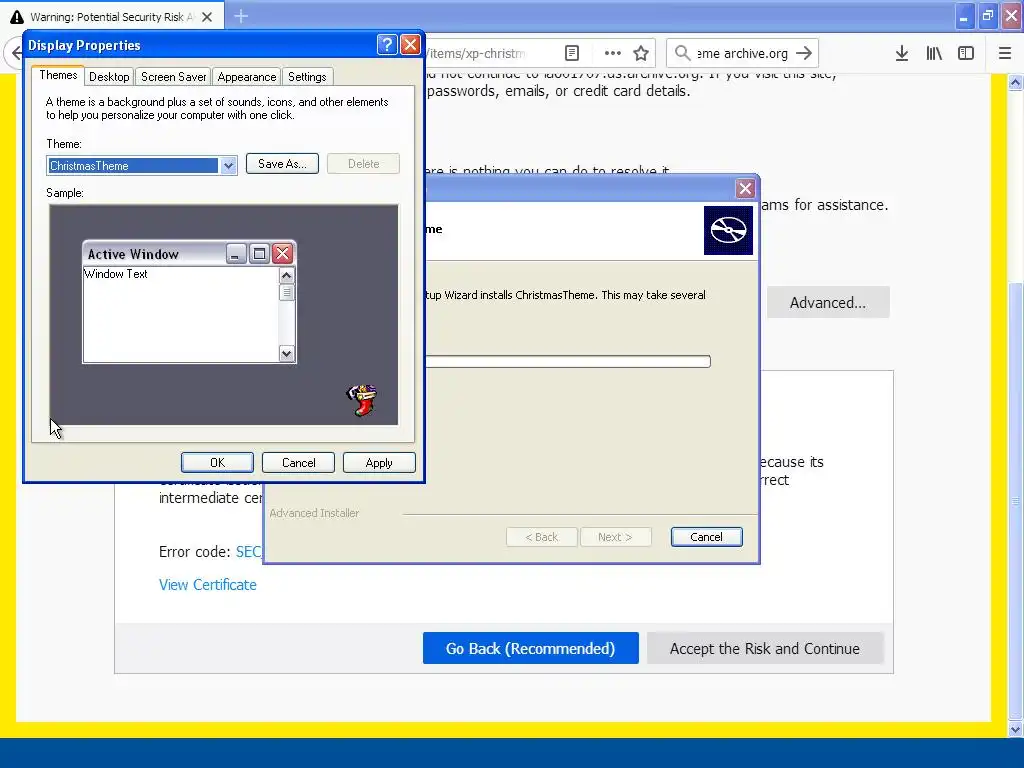Toggle Firefox sidebar icon
1024x768 pixels.
pyautogui.click(x=965, y=53)
